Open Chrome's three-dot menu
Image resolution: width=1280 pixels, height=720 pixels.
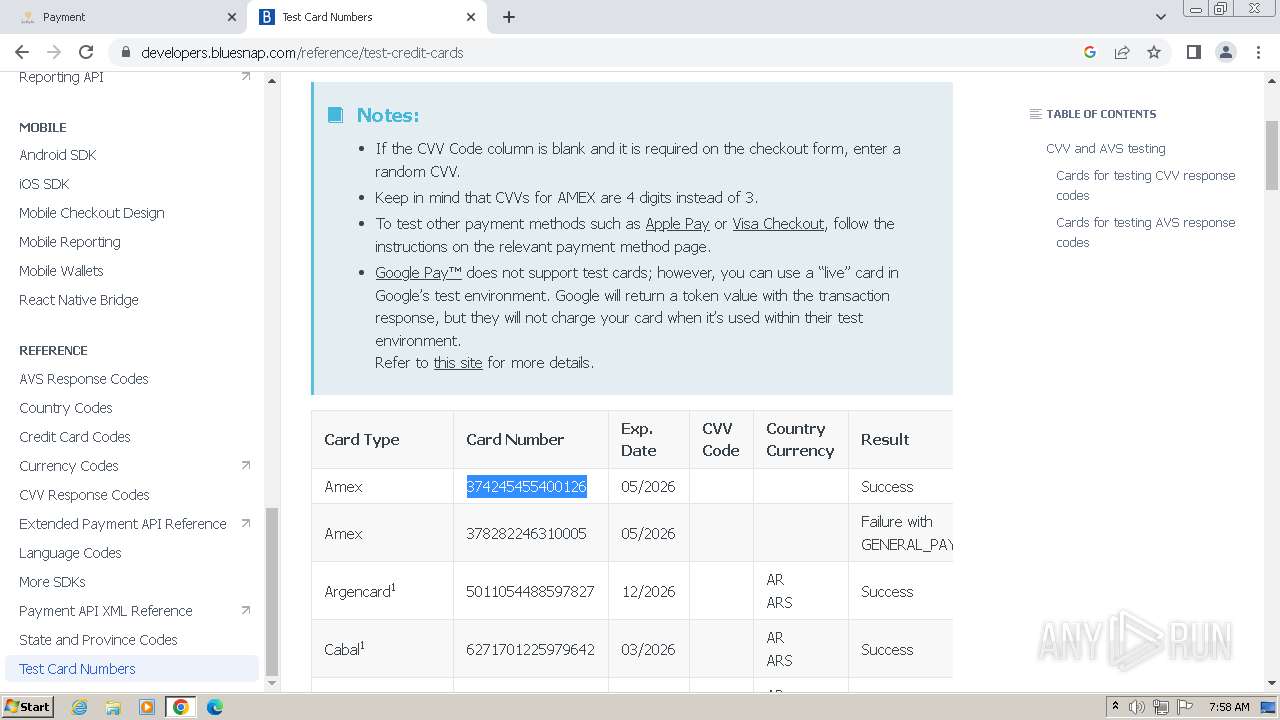pyautogui.click(x=1257, y=52)
